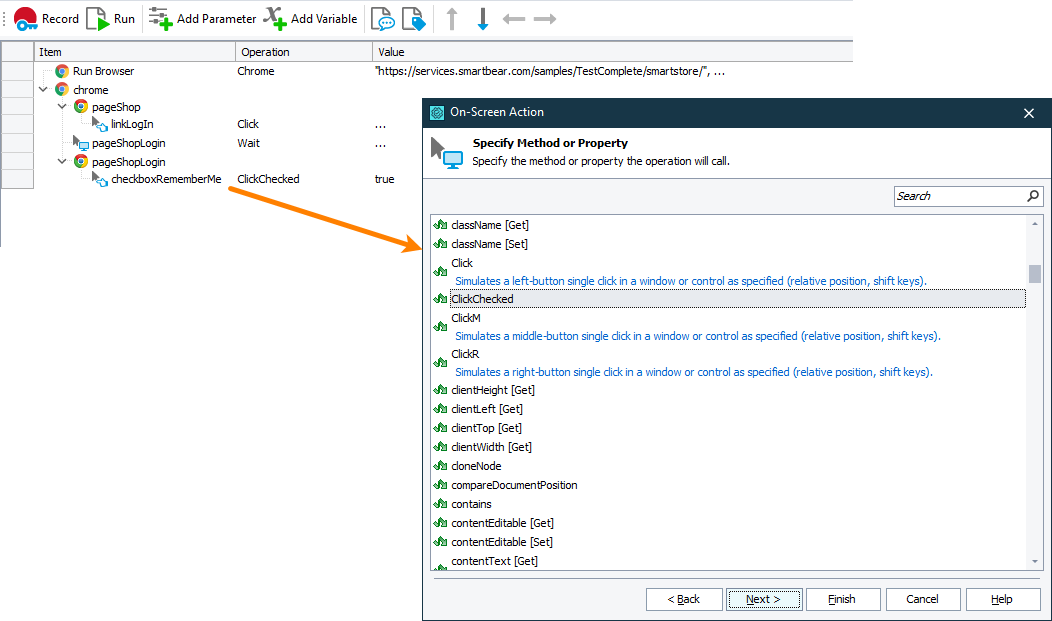
Task: Proceed with the Next button
Action: [764, 599]
